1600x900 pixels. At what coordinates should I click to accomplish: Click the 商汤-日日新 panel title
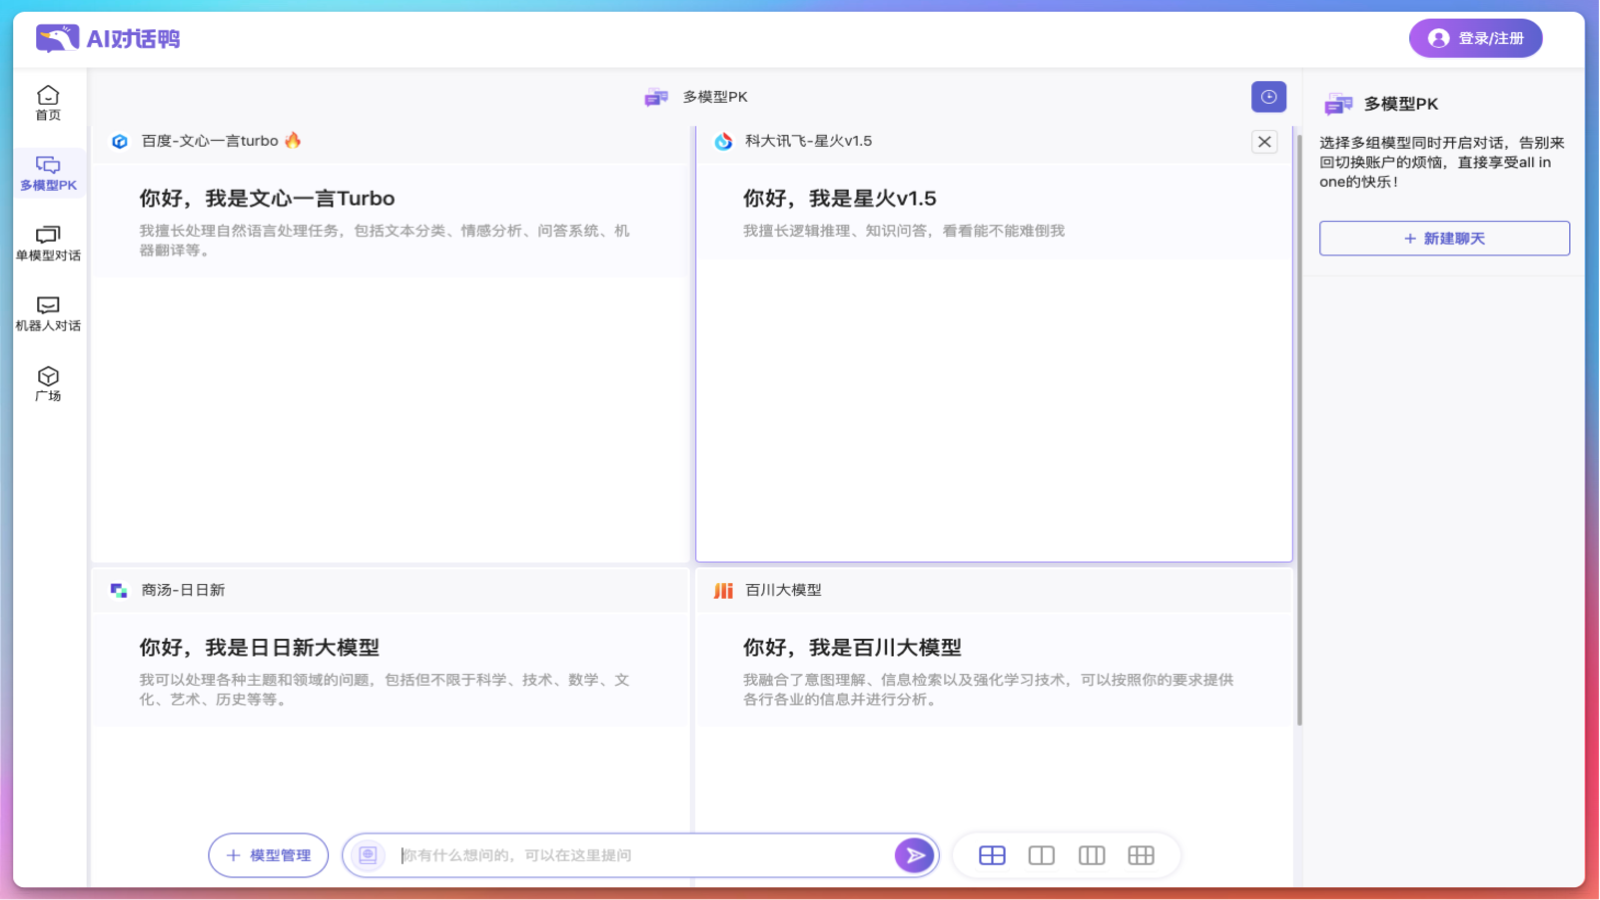(183, 590)
